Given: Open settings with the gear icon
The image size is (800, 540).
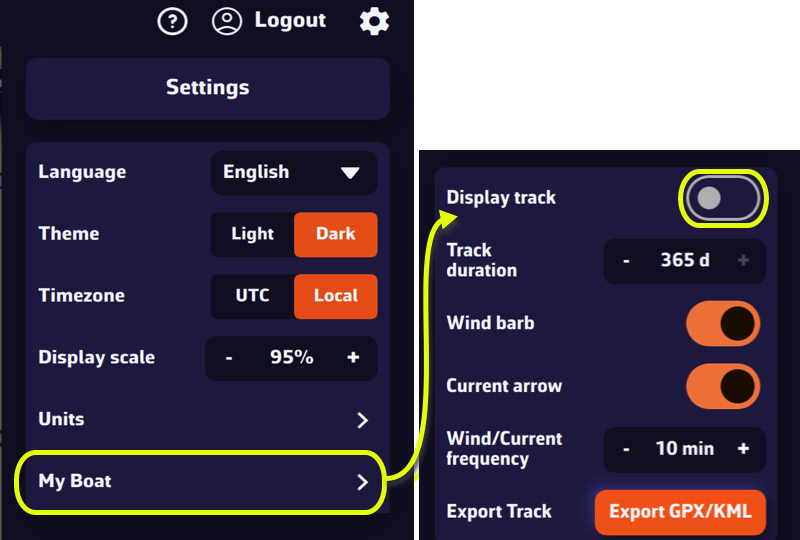Looking at the screenshot, I should 374,21.
